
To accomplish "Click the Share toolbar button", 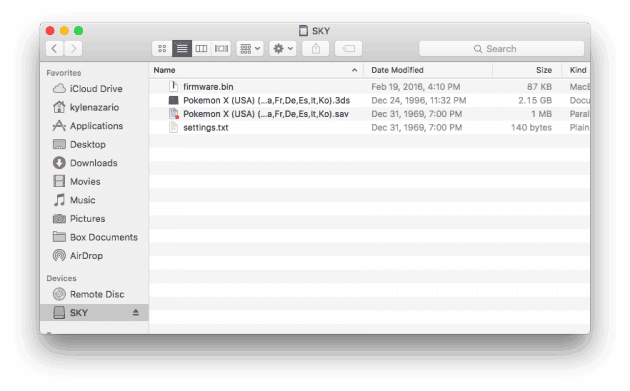I will (316, 49).
